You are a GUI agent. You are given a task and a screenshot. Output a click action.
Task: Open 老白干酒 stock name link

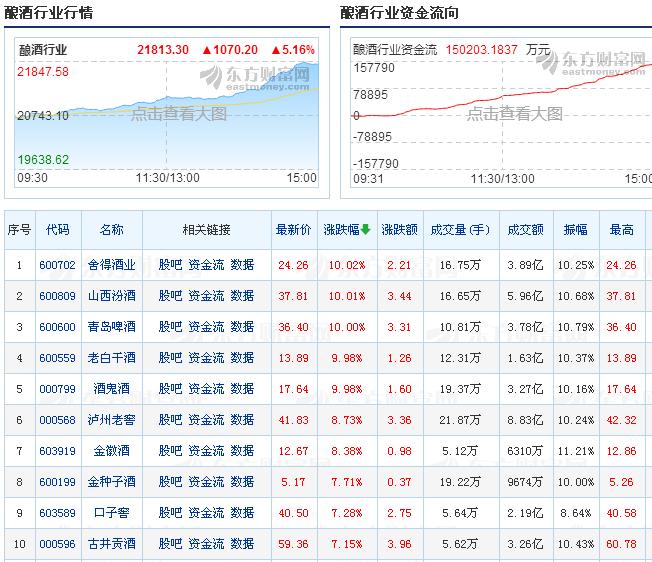(x=111, y=358)
